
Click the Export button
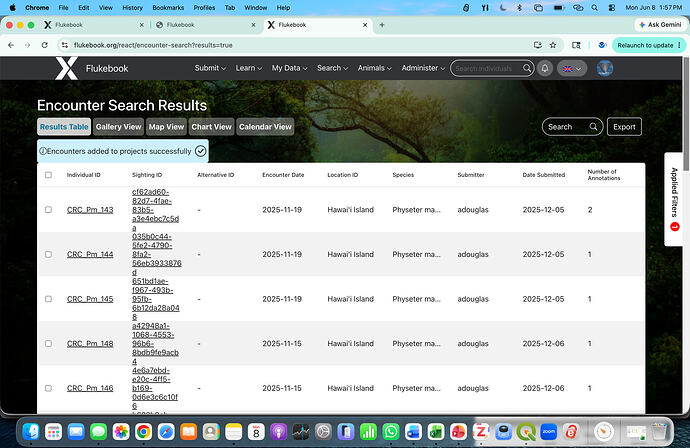click(624, 127)
